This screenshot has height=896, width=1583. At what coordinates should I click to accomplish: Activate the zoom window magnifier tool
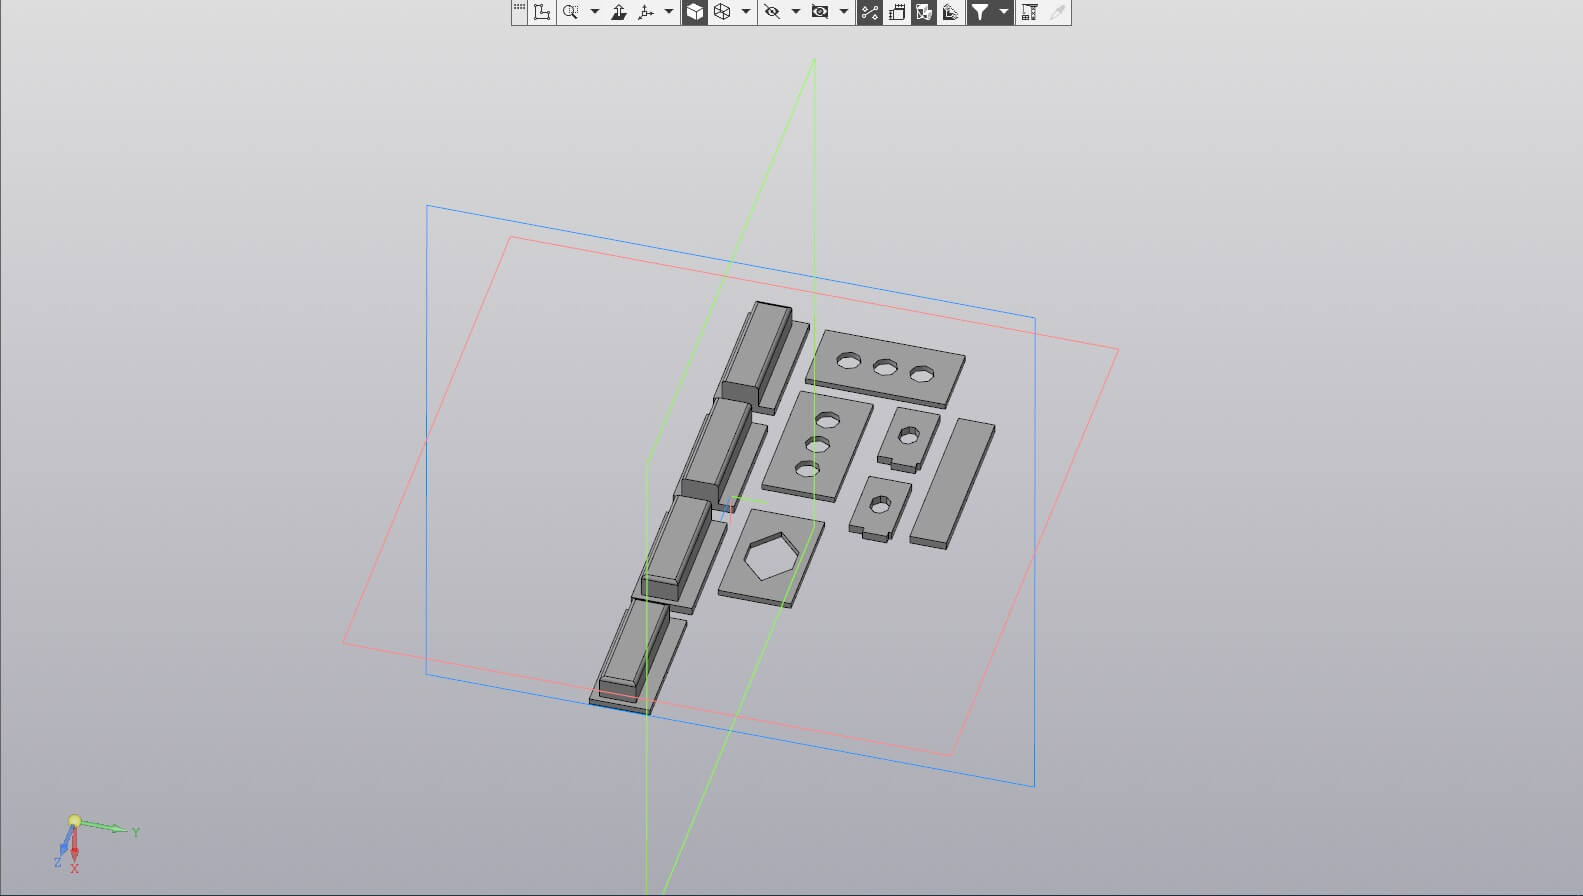571,12
